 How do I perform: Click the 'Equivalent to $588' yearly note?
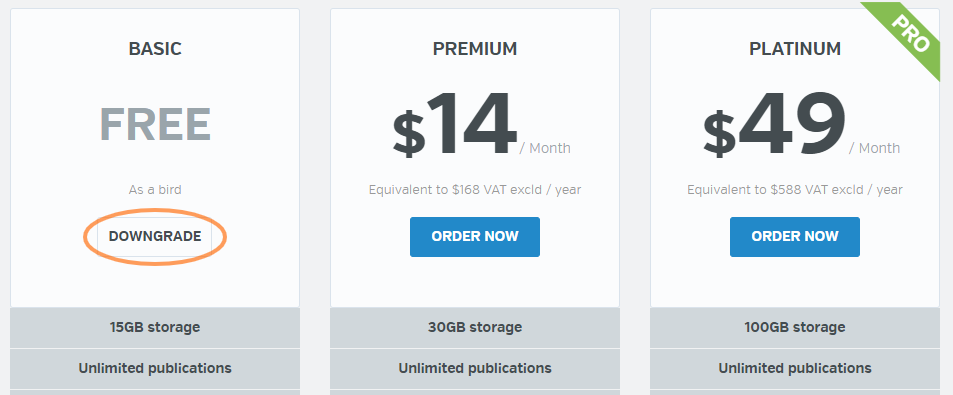pos(794,190)
